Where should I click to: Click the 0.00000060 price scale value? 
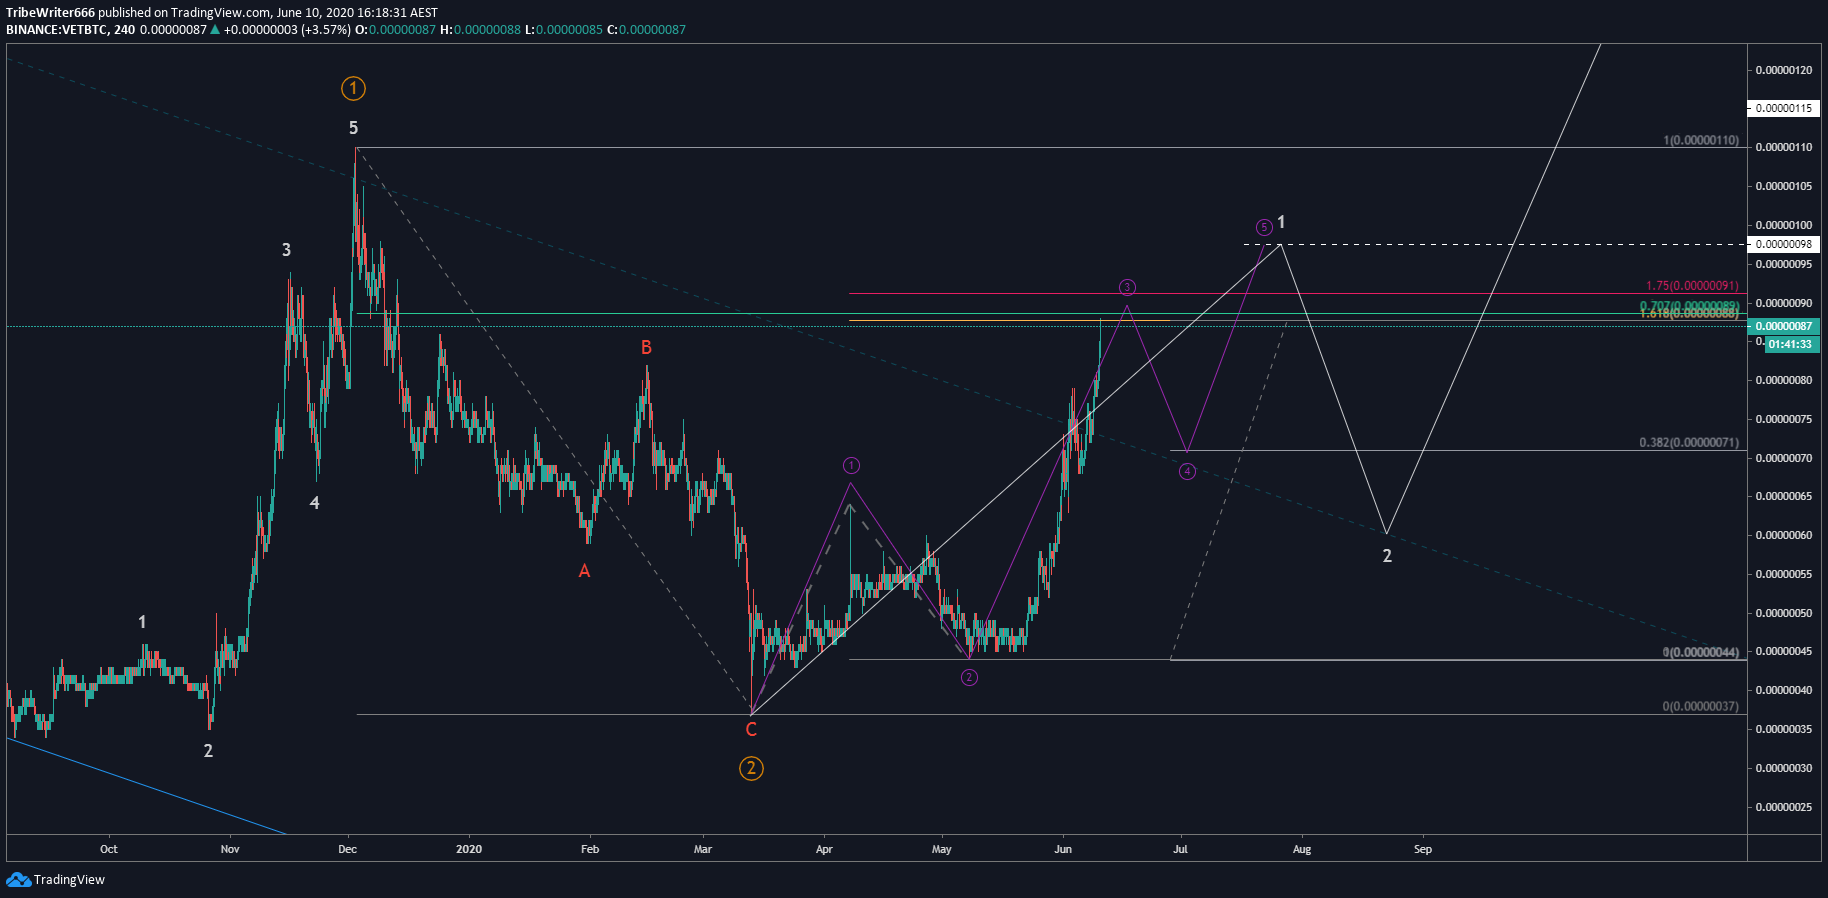pyautogui.click(x=1784, y=535)
